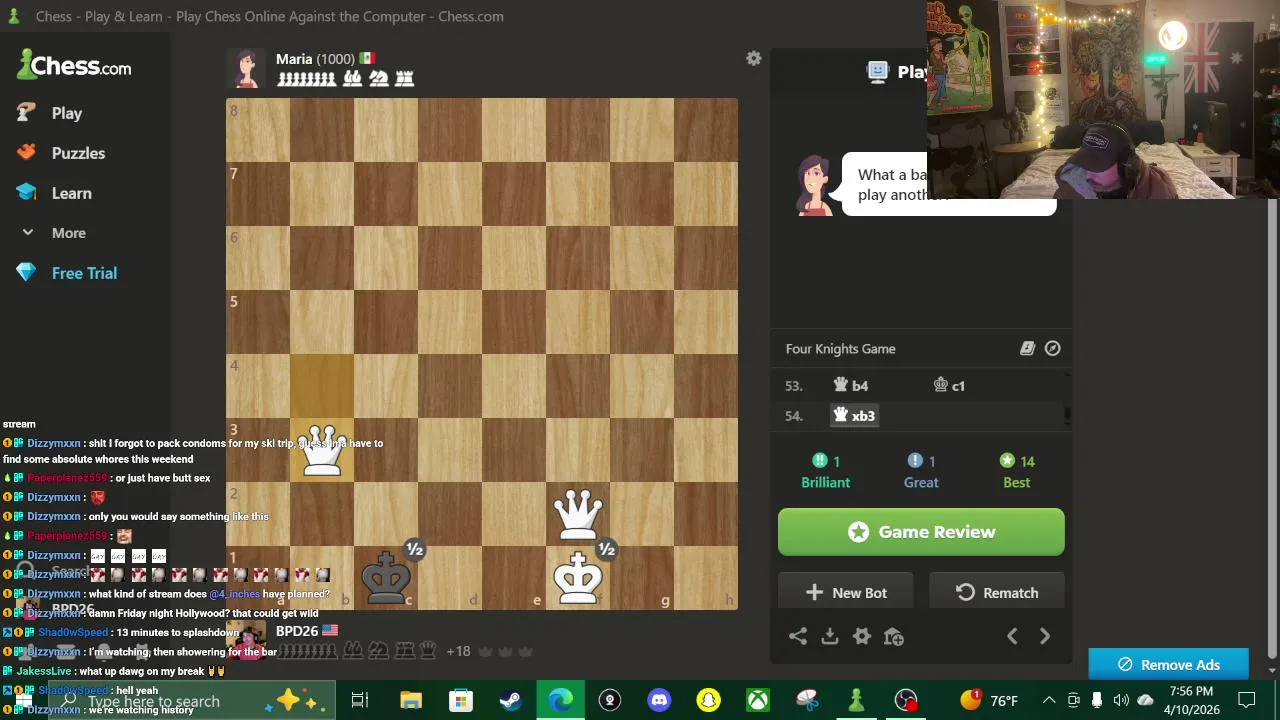
Task: Open game settings gear below move list
Action: click(862, 636)
